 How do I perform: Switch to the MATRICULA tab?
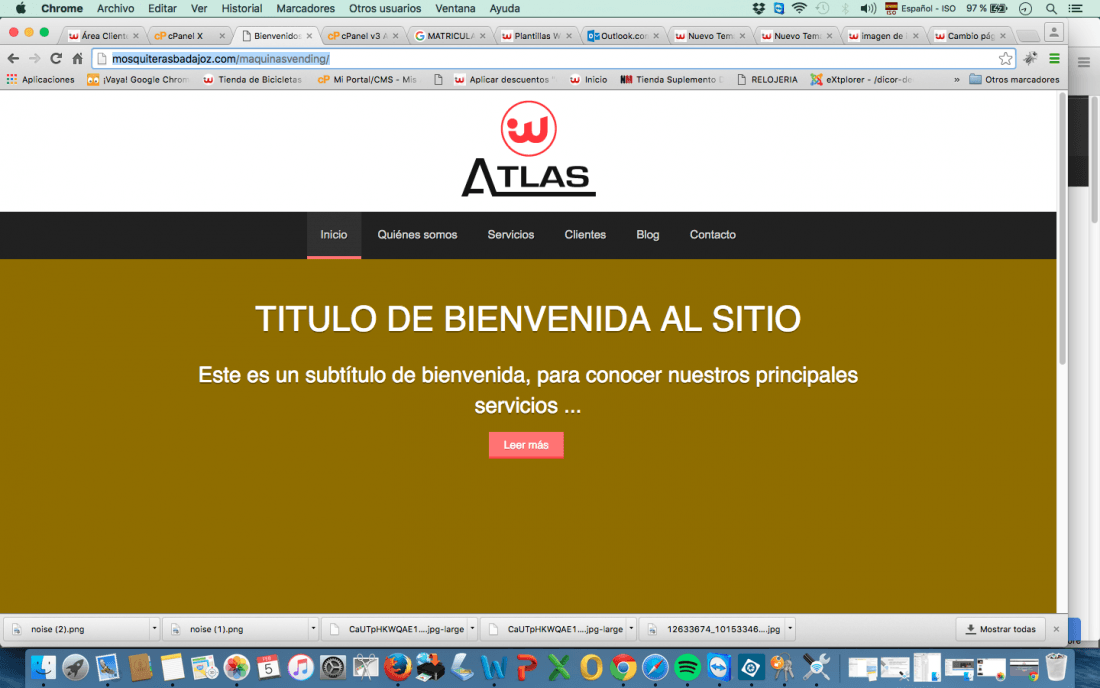pyautogui.click(x=450, y=36)
